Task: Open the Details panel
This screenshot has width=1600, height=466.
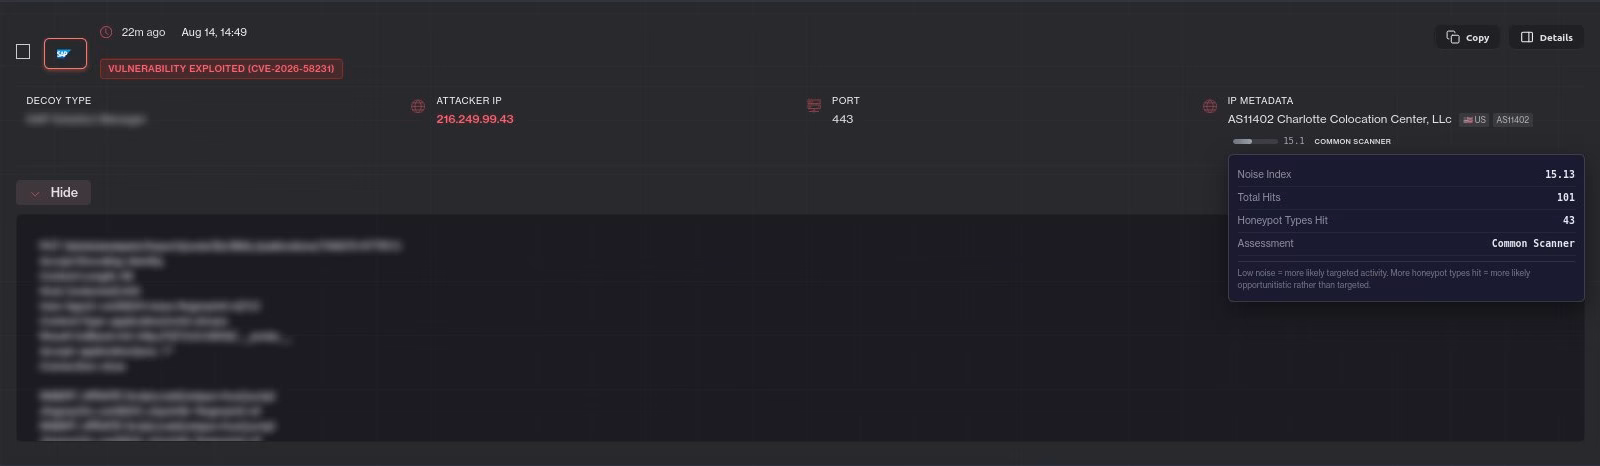Action: pos(1546,37)
